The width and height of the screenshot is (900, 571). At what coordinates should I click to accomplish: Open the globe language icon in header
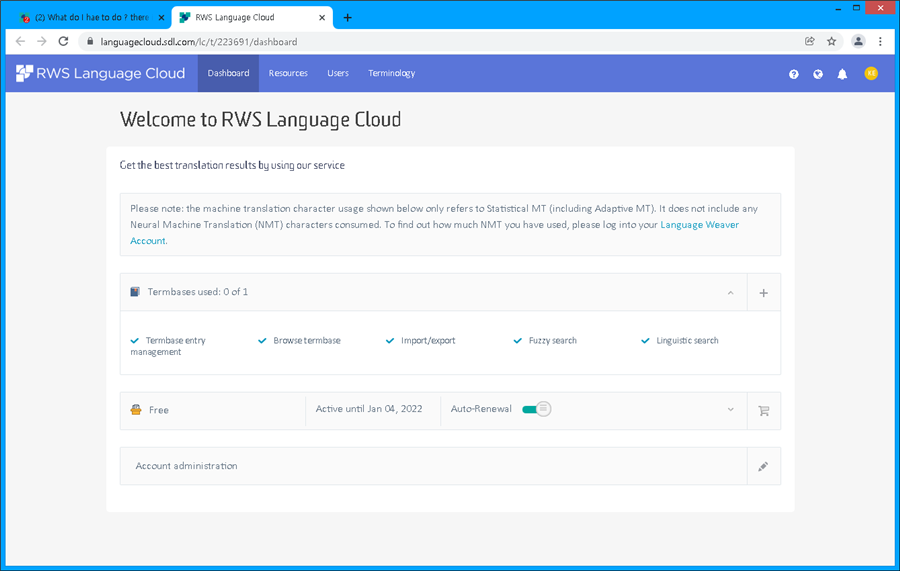[x=818, y=74]
